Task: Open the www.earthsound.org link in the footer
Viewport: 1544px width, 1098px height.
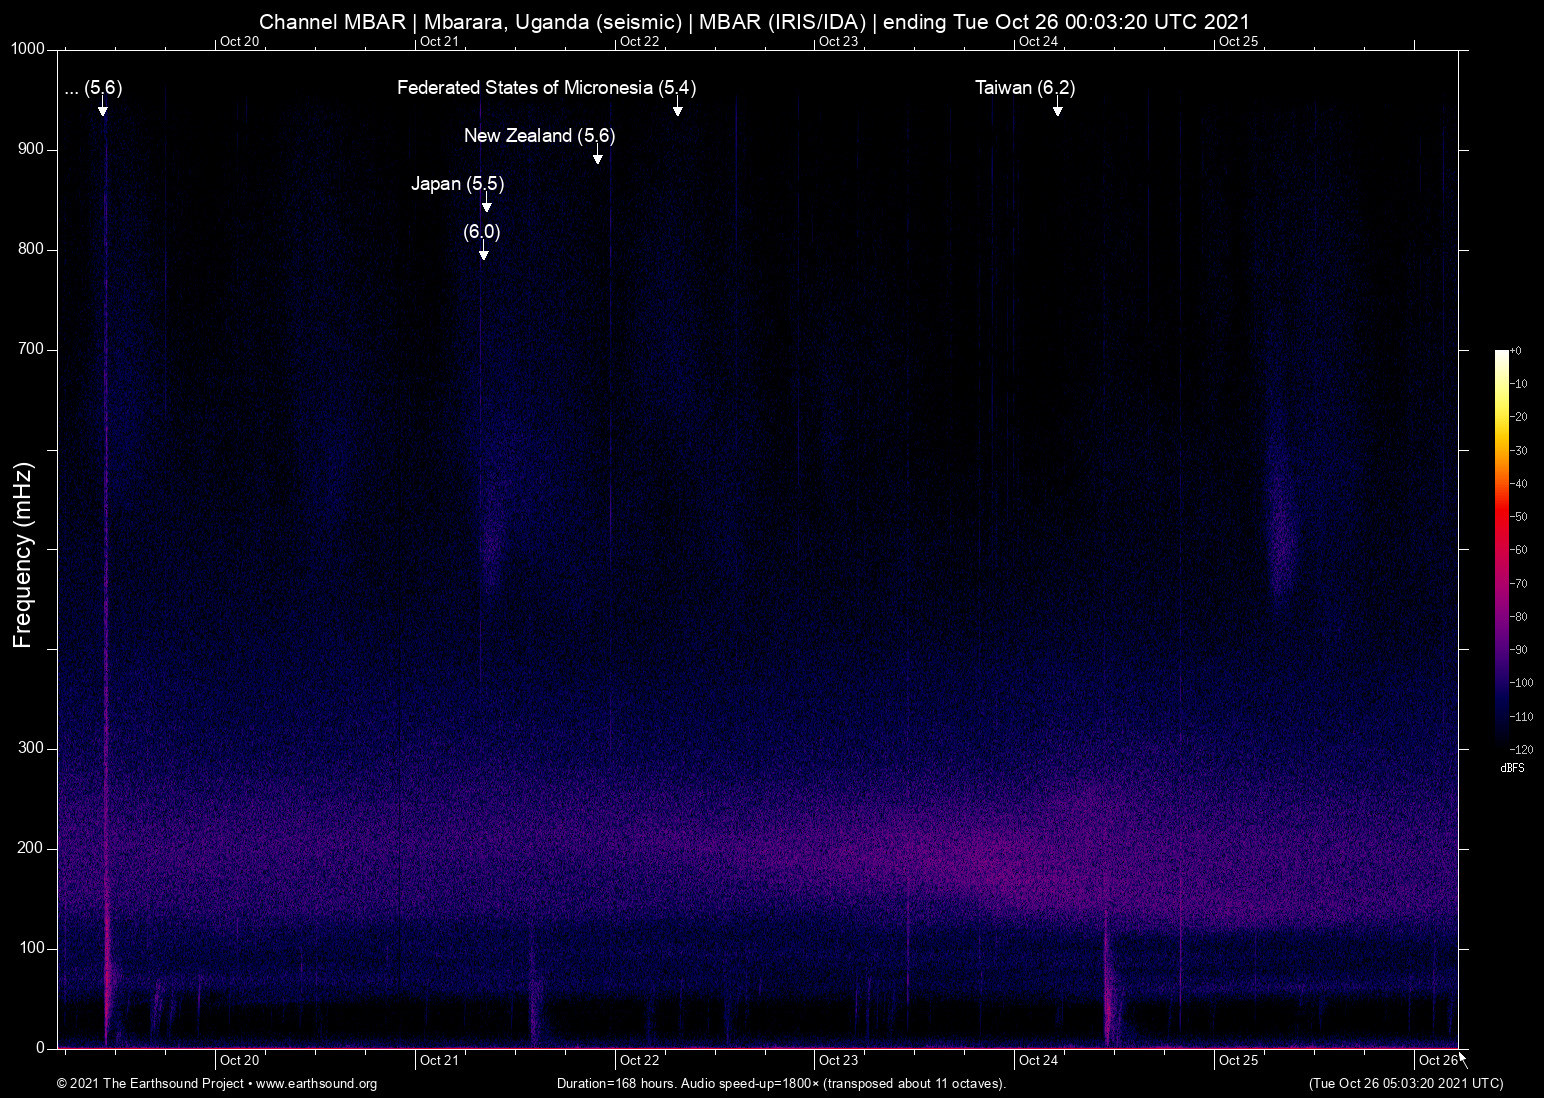Action: tap(316, 1084)
